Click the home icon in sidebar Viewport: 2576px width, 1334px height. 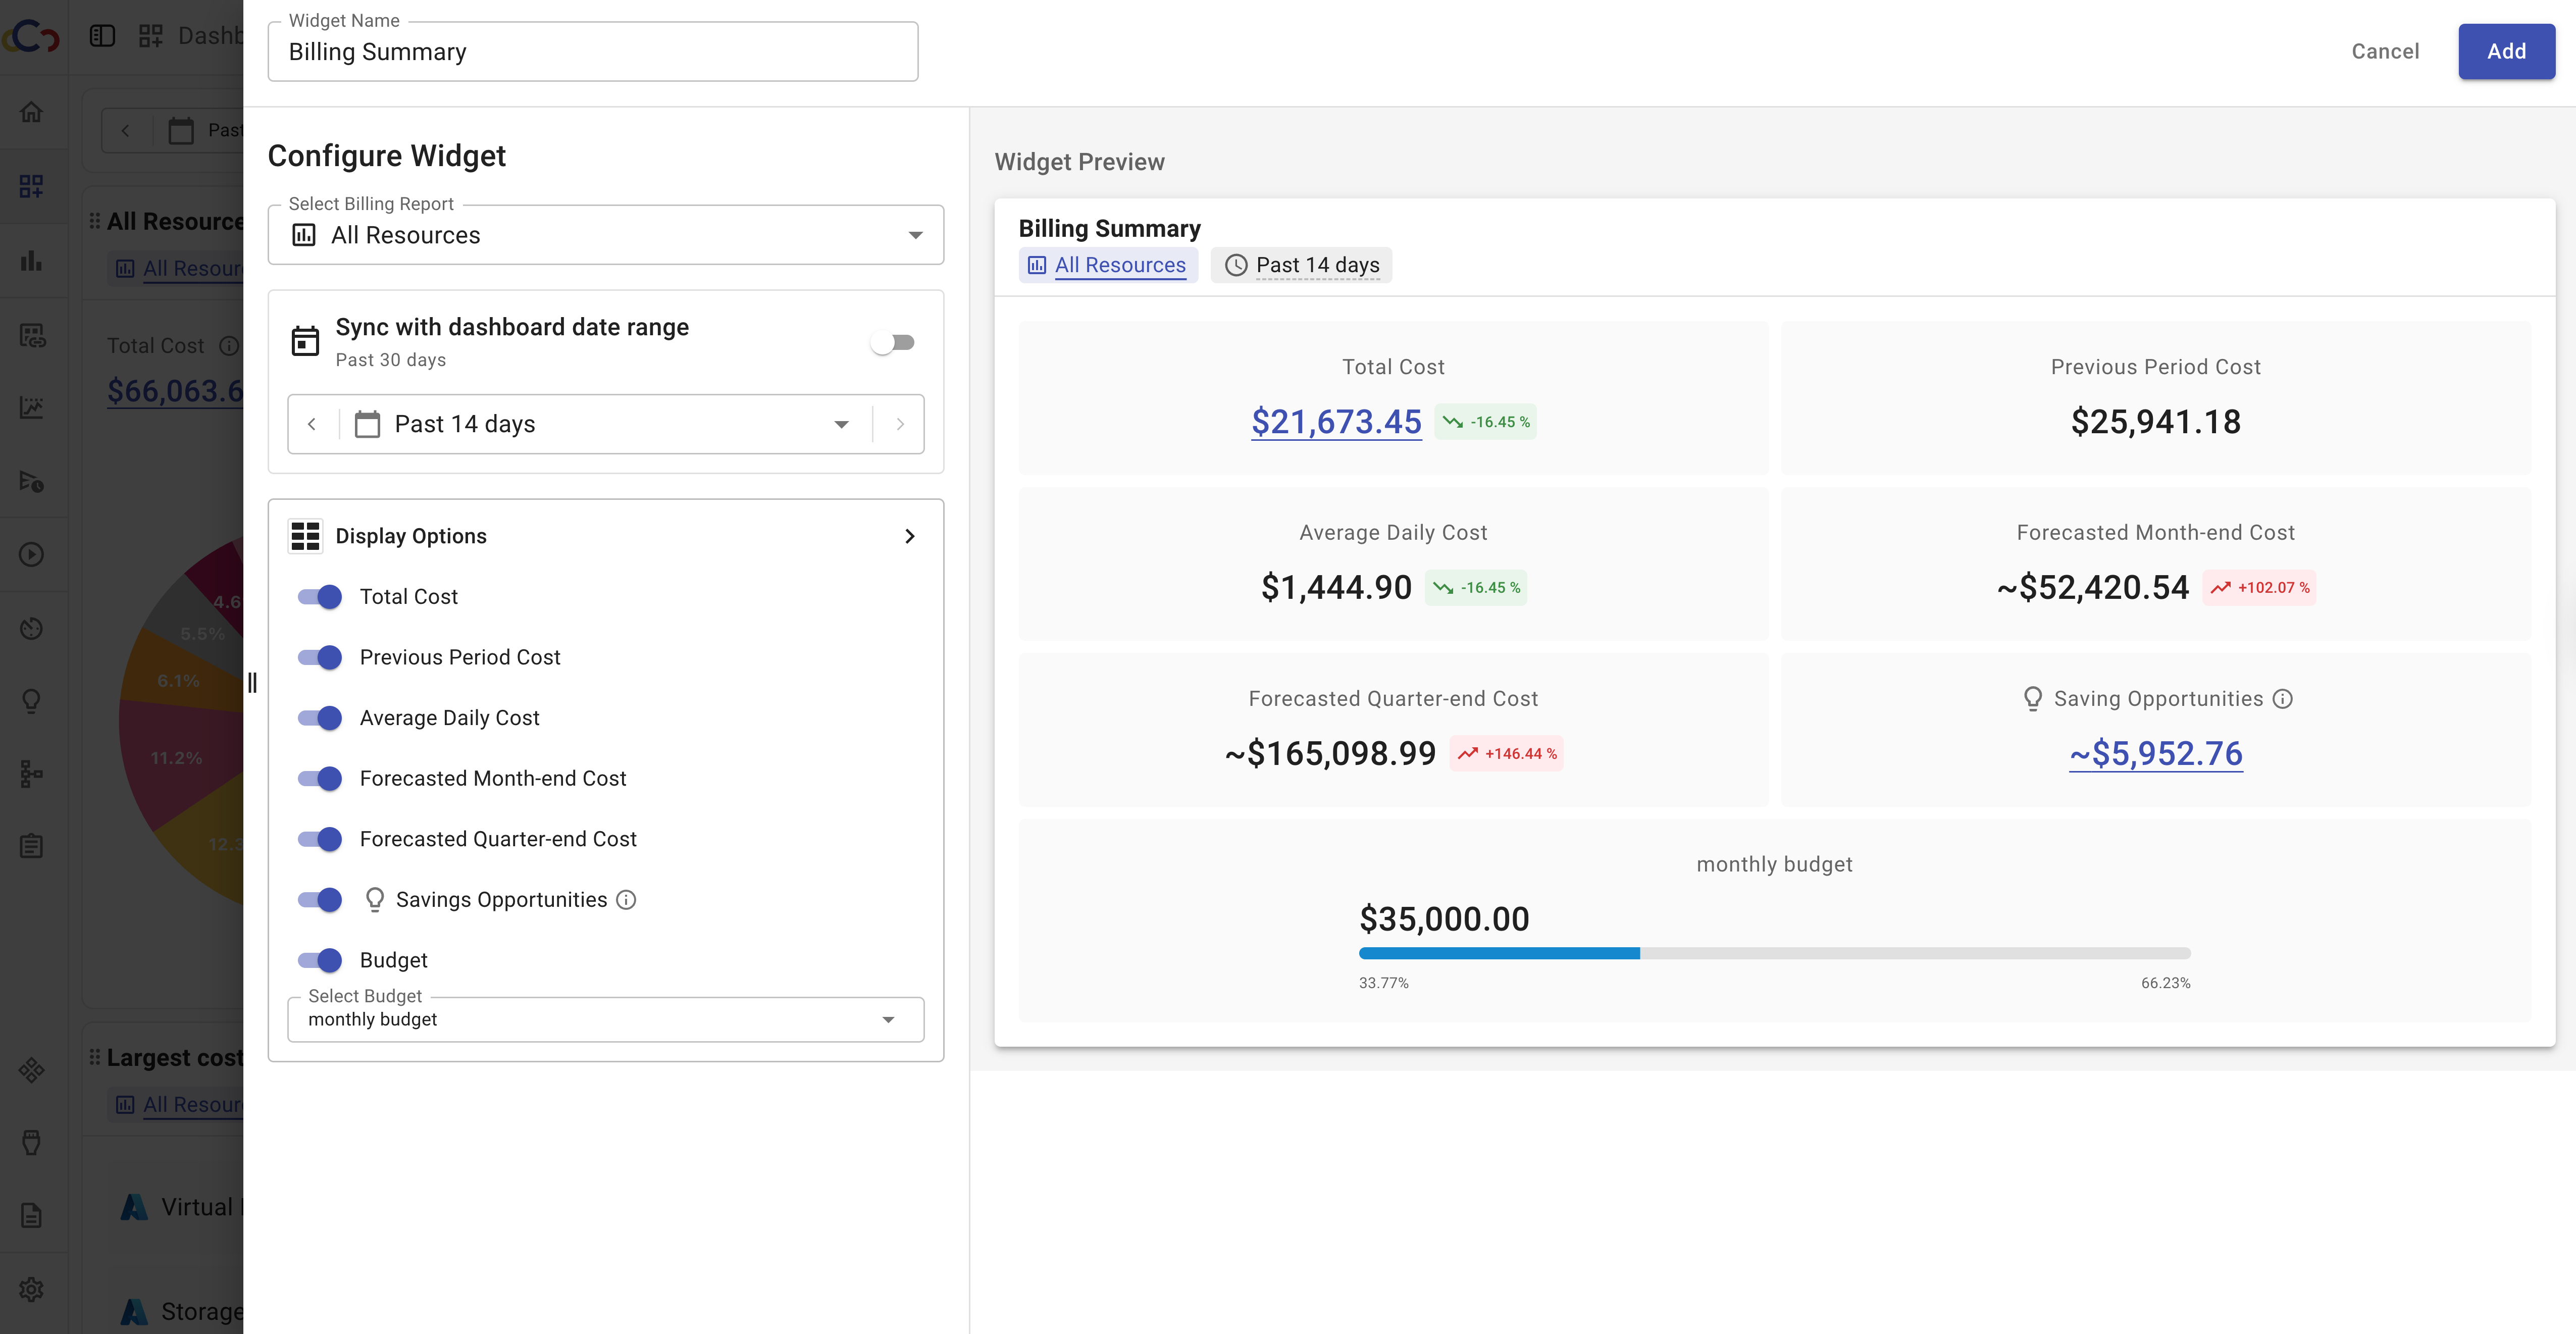coord(31,112)
